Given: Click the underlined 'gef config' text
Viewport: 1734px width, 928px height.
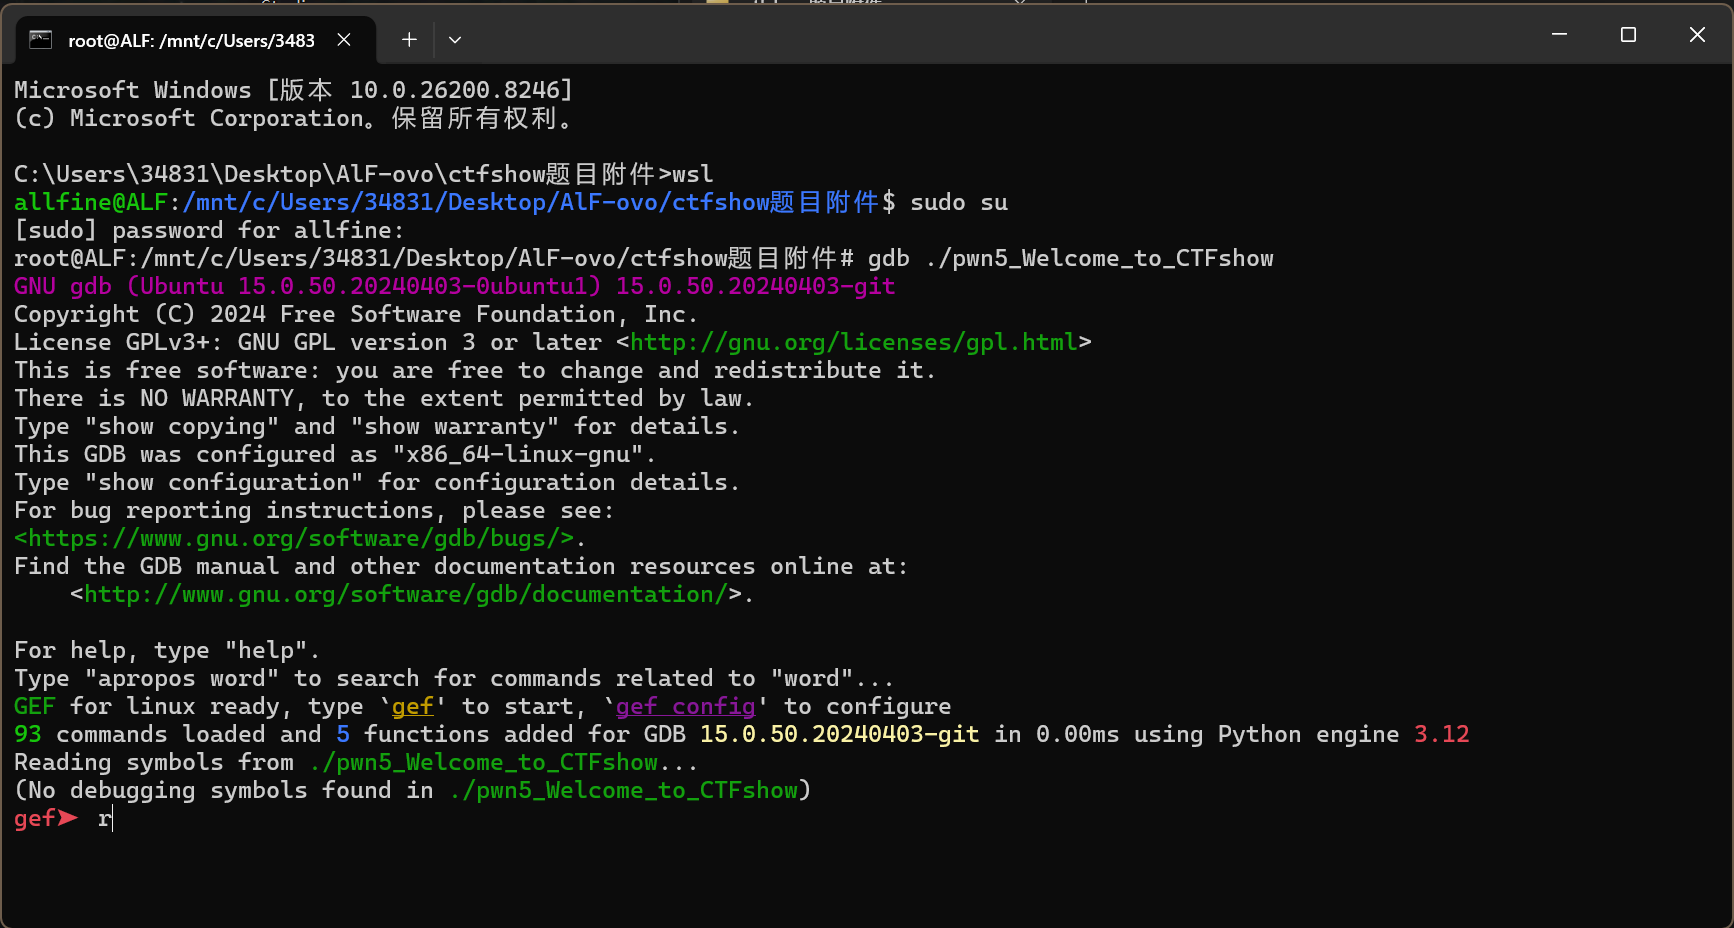Looking at the screenshot, I should [x=685, y=706].
